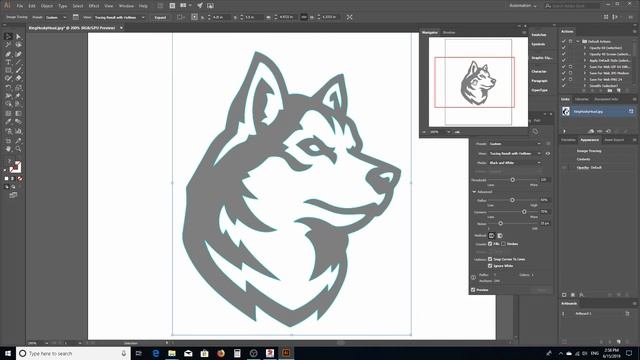This screenshot has width=640, height=360.
Task: Select the Eraser tool
Action: click(18, 79)
